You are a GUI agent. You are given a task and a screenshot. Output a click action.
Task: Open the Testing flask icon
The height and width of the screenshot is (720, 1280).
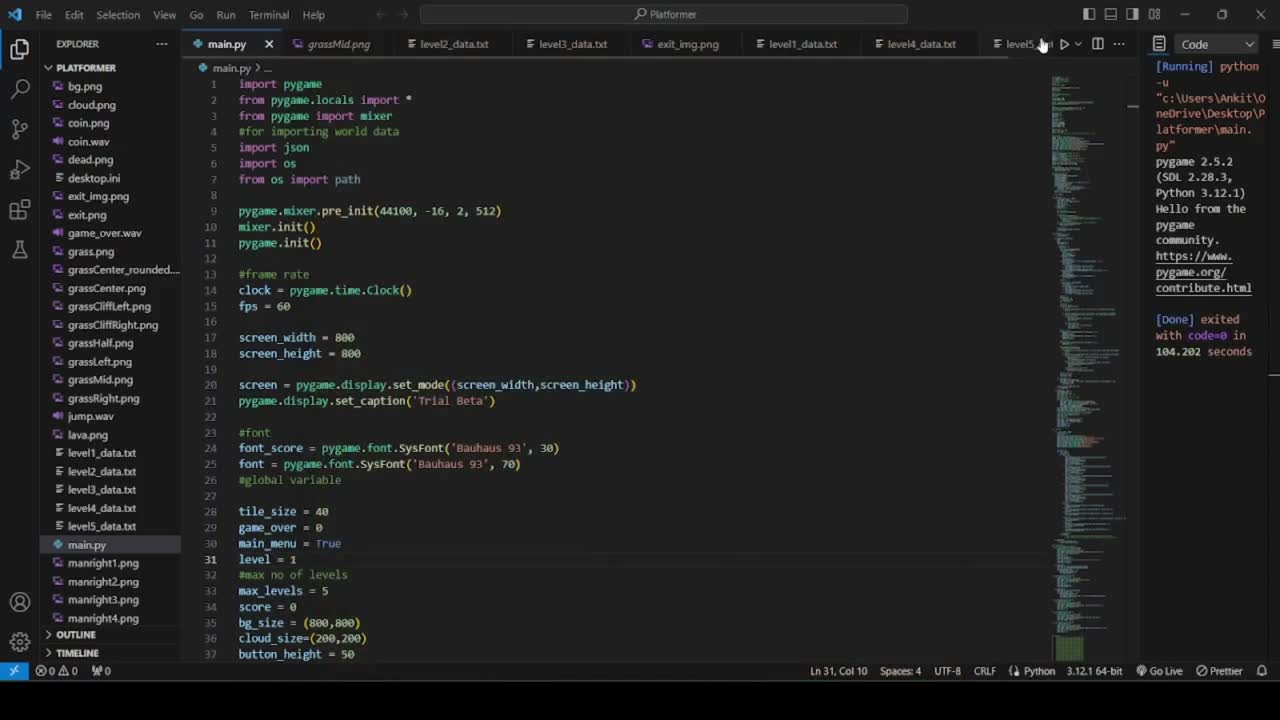click(20, 250)
